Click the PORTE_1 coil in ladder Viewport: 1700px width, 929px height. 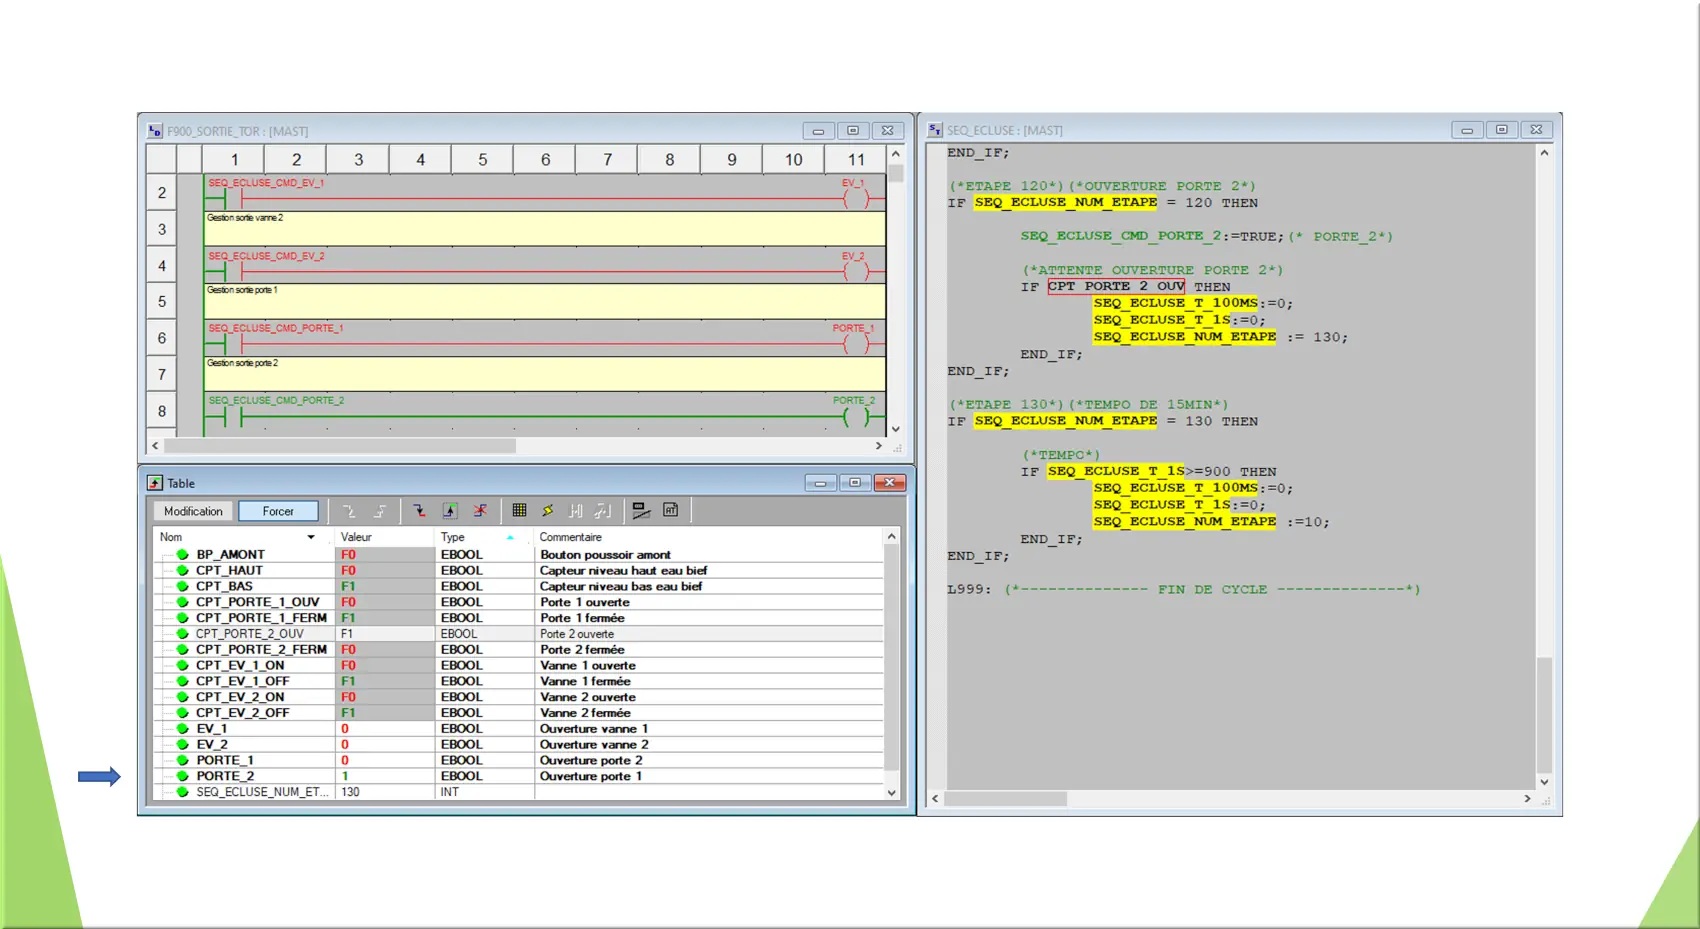pos(856,343)
